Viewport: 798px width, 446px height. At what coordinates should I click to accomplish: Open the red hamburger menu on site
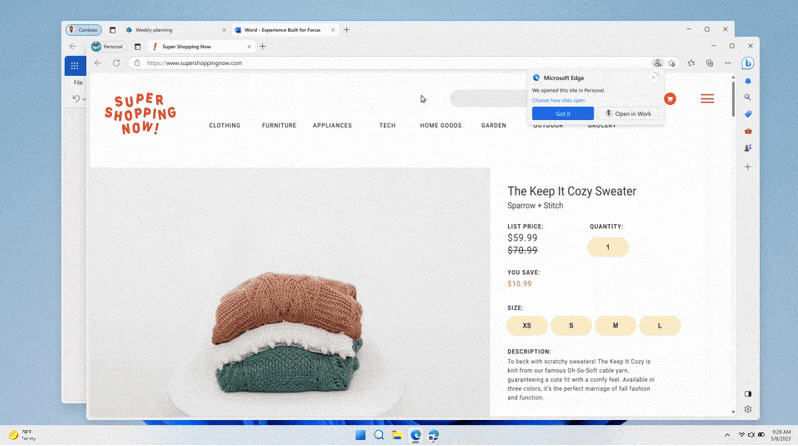pos(707,99)
